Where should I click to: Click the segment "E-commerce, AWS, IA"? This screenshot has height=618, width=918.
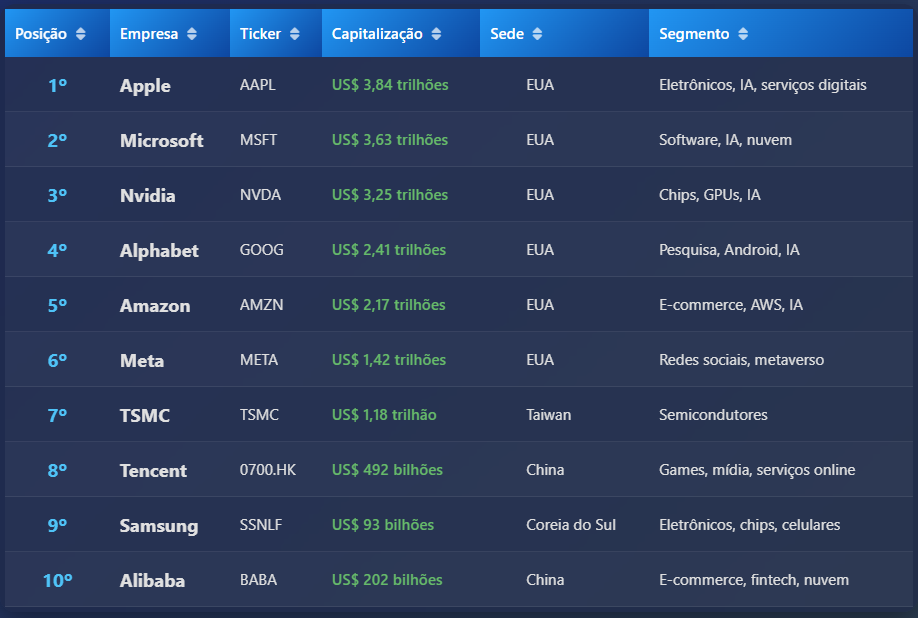731,305
